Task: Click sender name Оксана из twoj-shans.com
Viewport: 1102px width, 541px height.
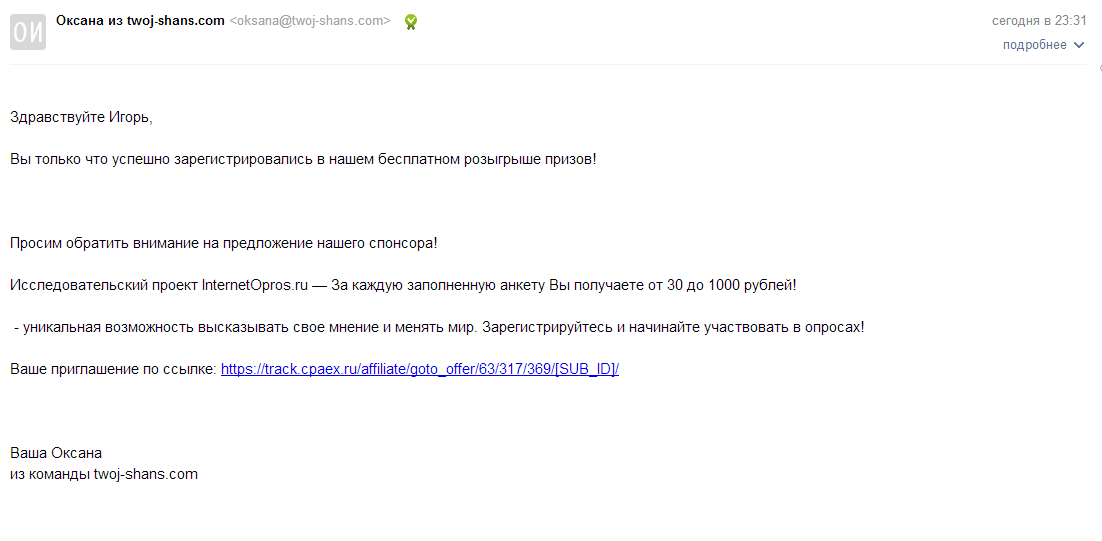Action: pyautogui.click(x=140, y=21)
